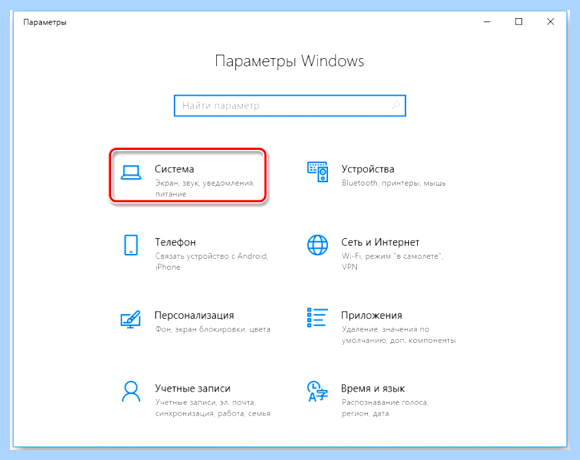Click the Персонализация brush icon

pos(131,319)
